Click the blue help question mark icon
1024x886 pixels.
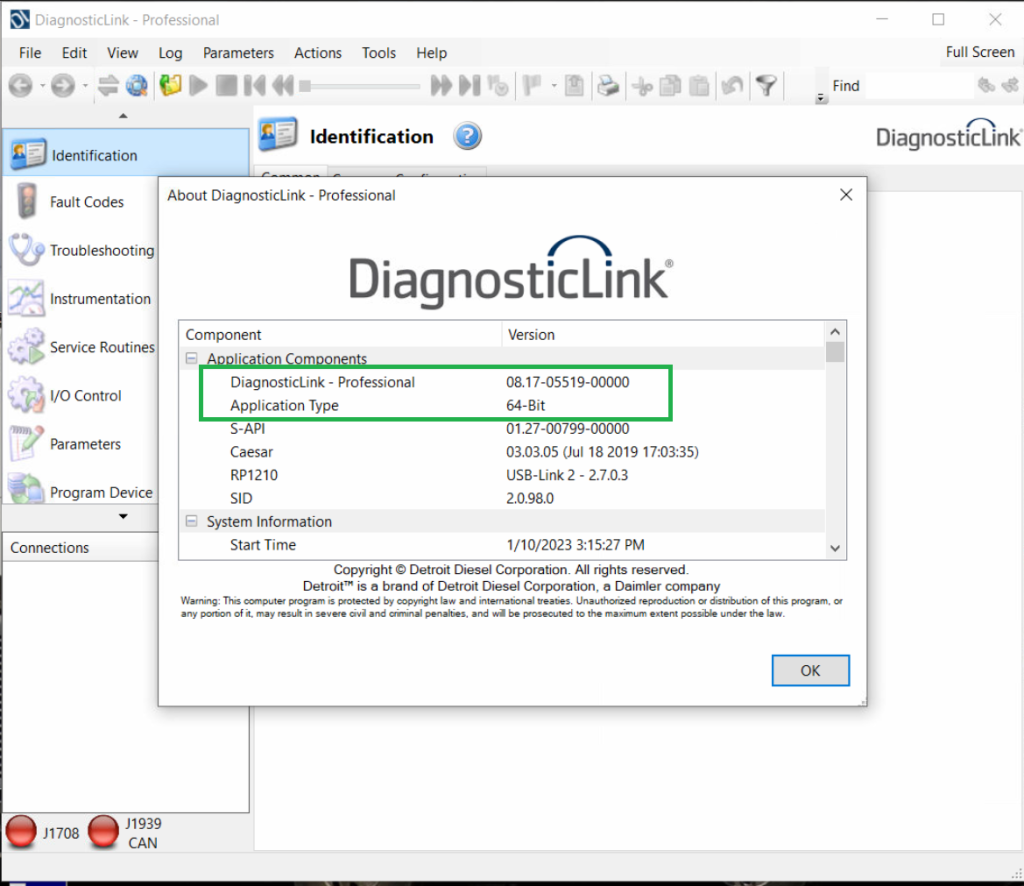pos(468,136)
